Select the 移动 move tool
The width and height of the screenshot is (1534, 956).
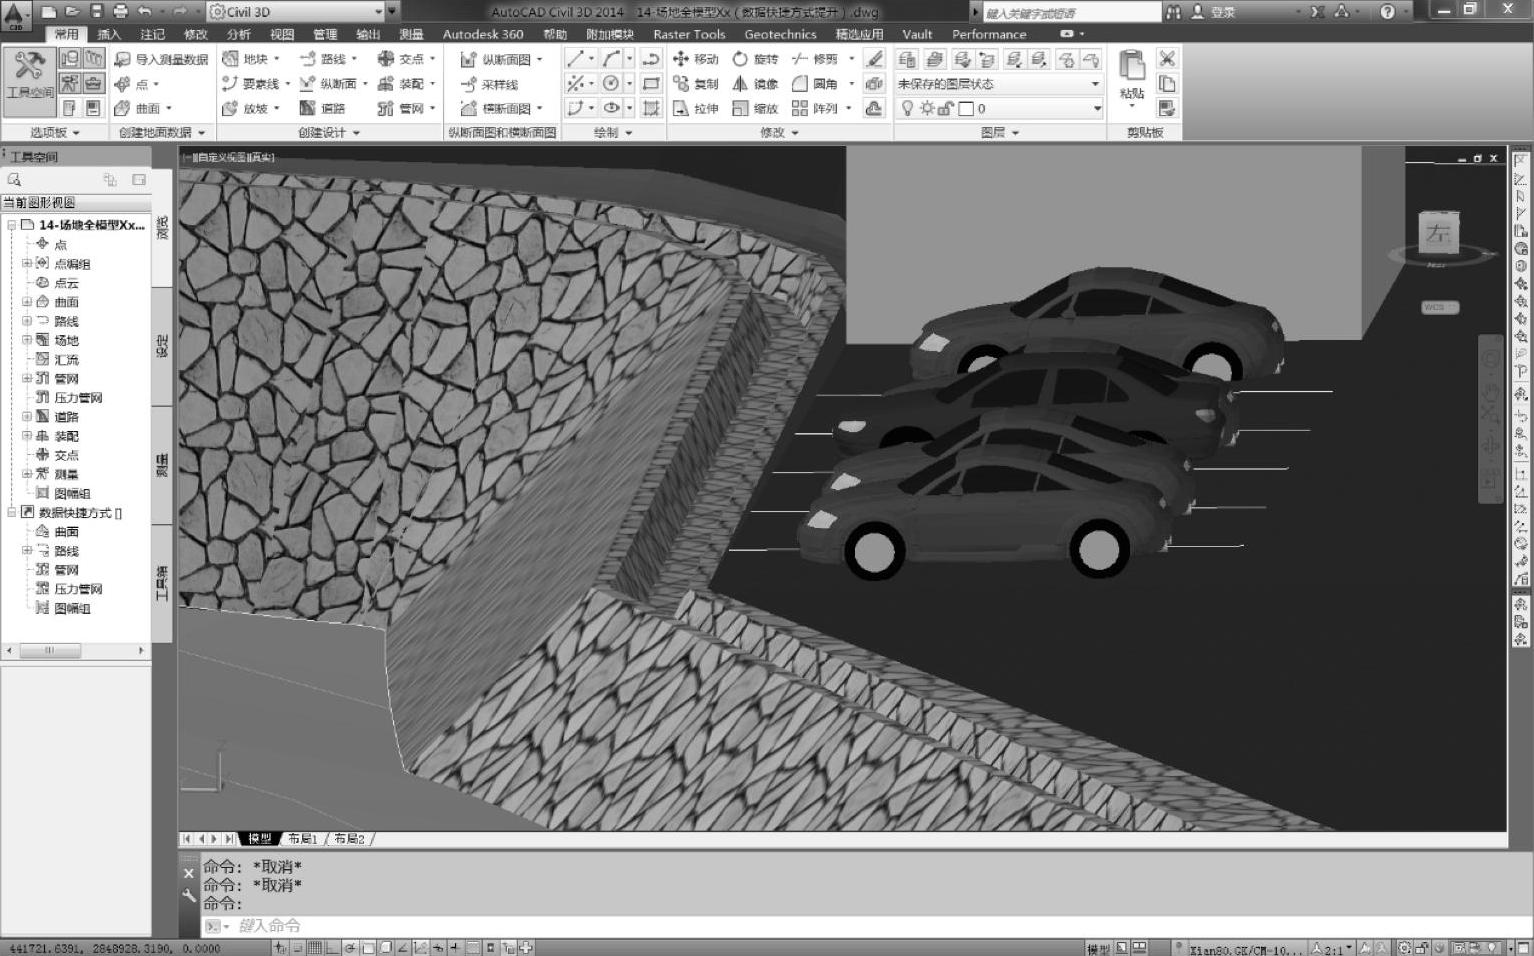pos(696,59)
